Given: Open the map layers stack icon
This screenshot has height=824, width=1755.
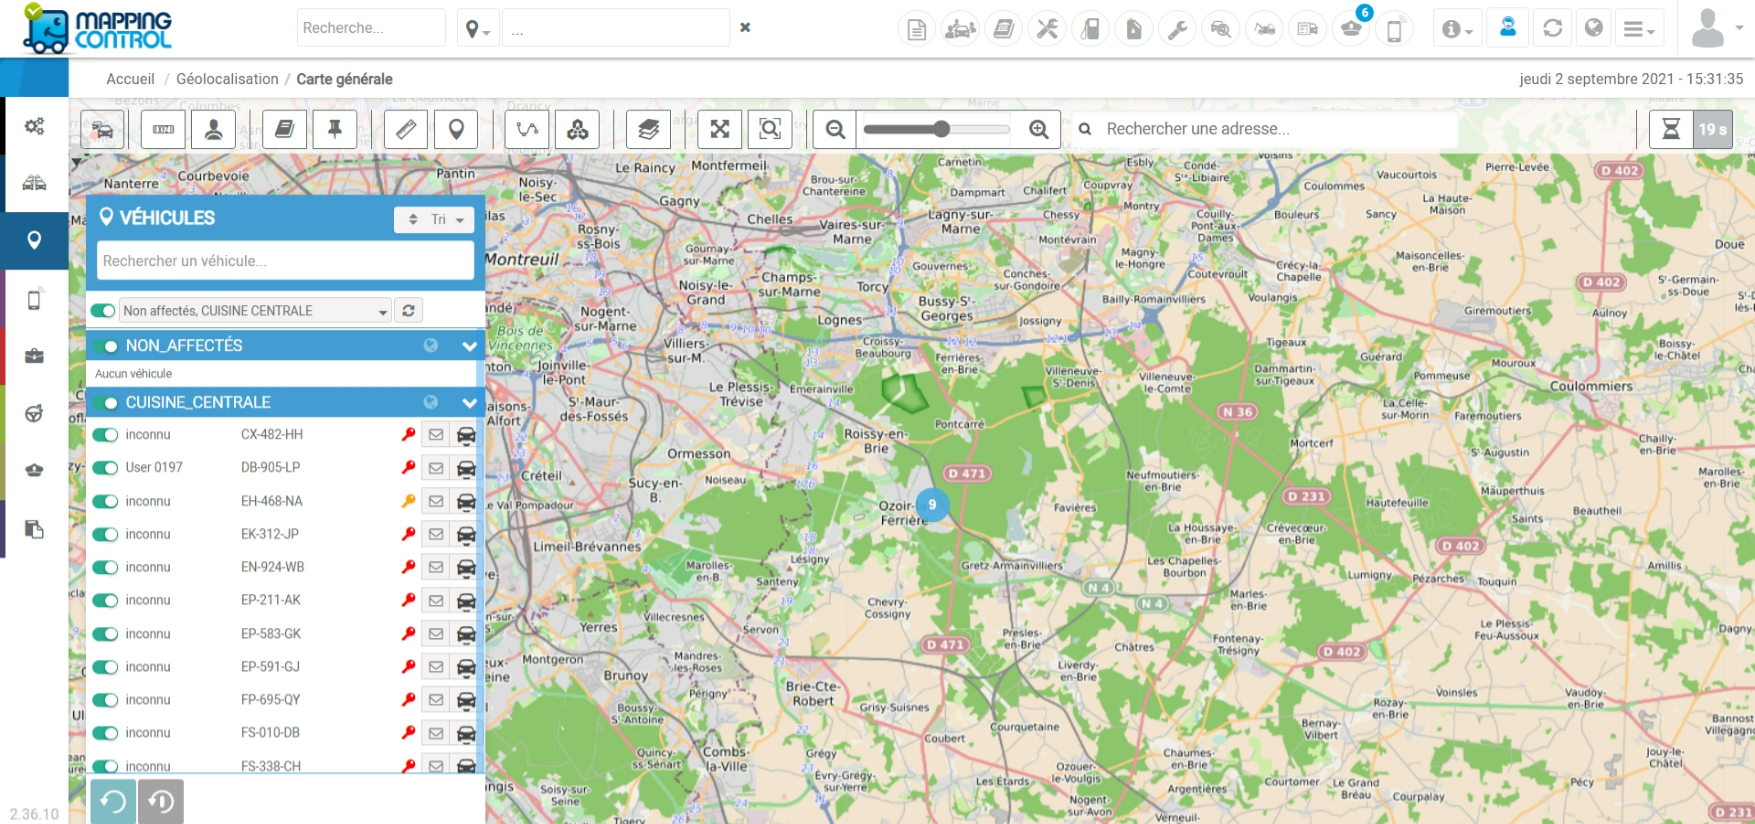Looking at the screenshot, I should [x=648, y=129].
